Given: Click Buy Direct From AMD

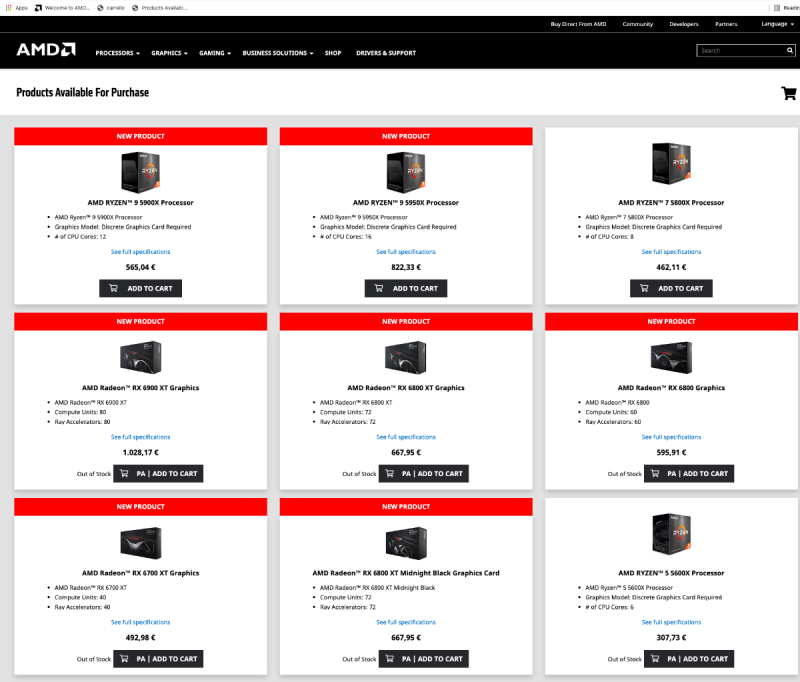Looking at the screenshot, I should [578, 24].
